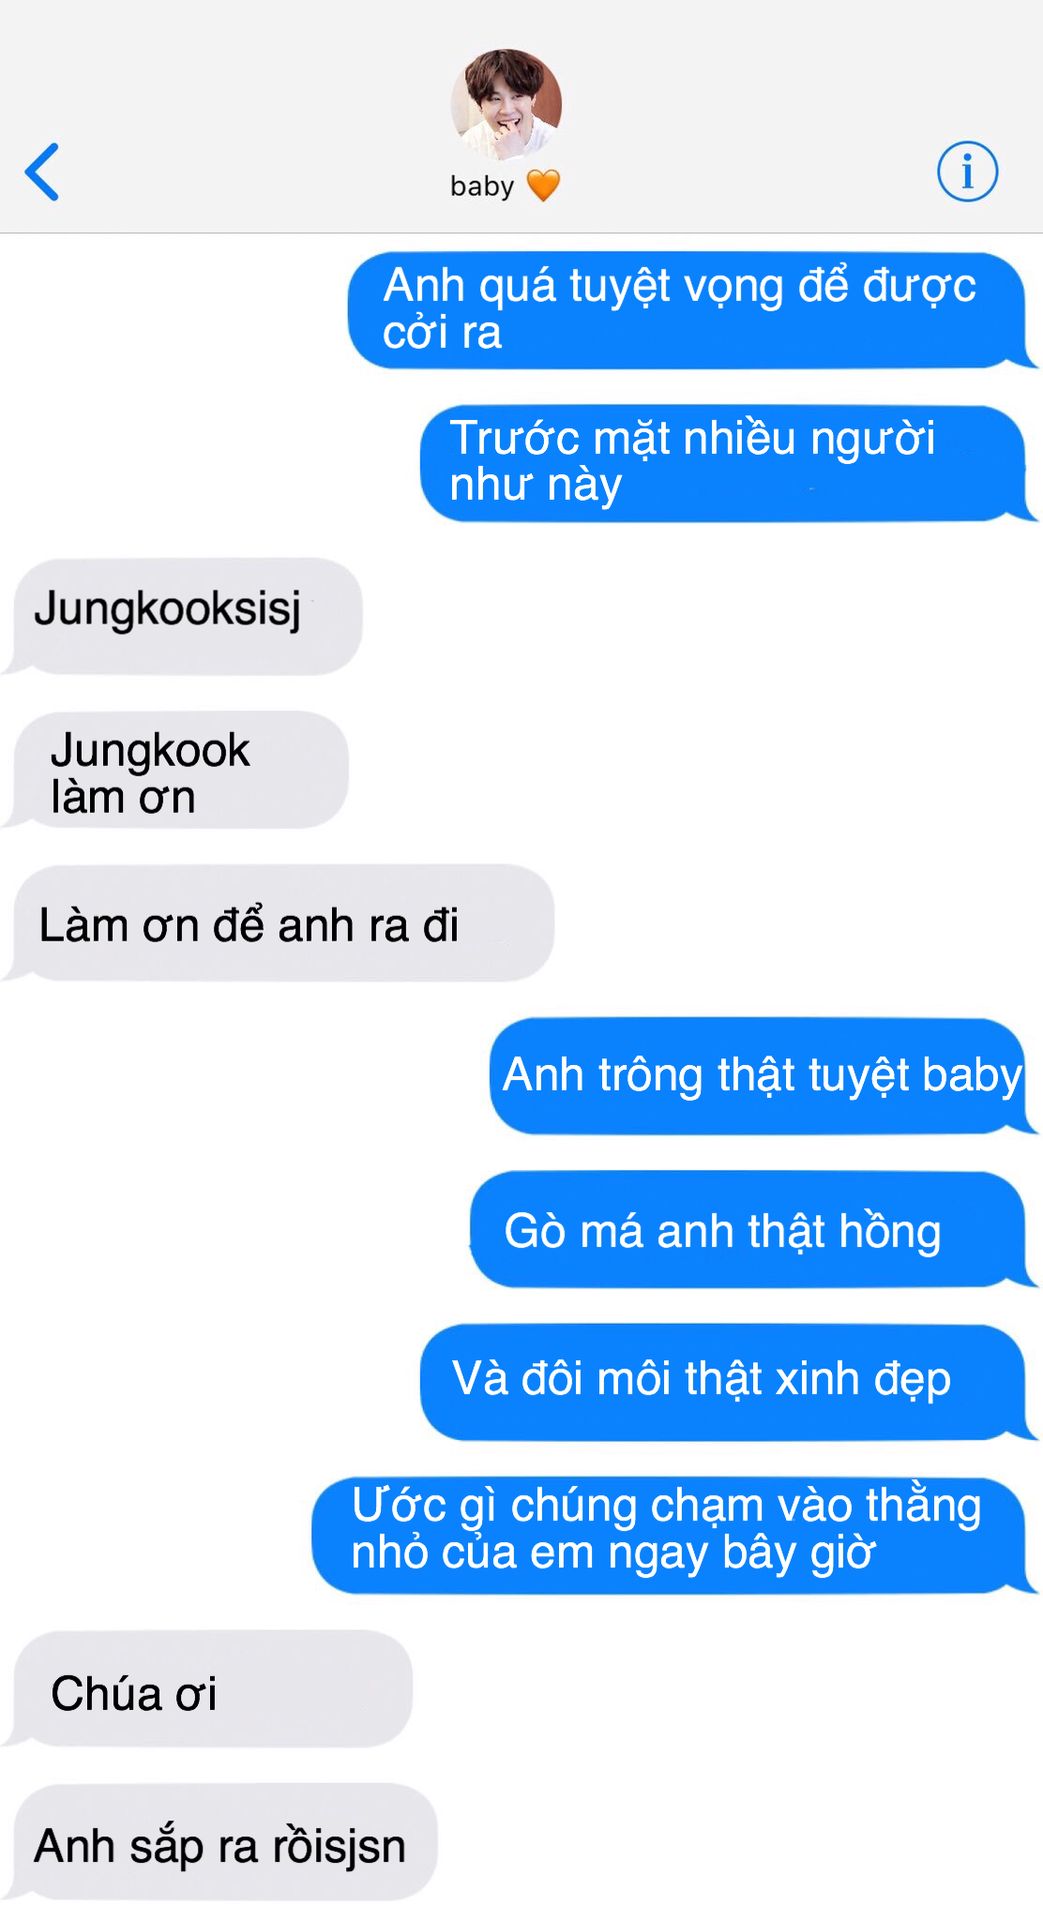Image resolution: width=1043 pixels, height=1920 pixels.
Task: Tap the "Chúa ơi" gray message
Action: pyautogui.click(x=208, y=1688)
